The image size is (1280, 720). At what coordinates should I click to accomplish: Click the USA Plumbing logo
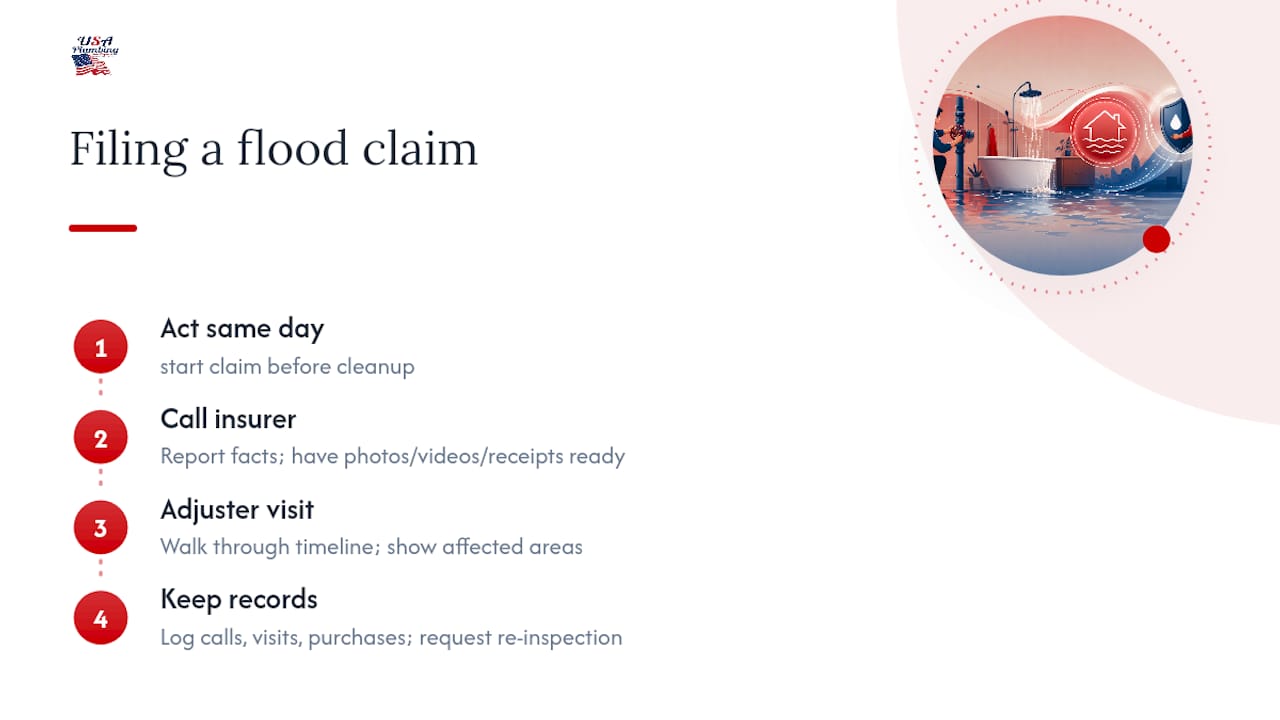[x=96, y=56]
